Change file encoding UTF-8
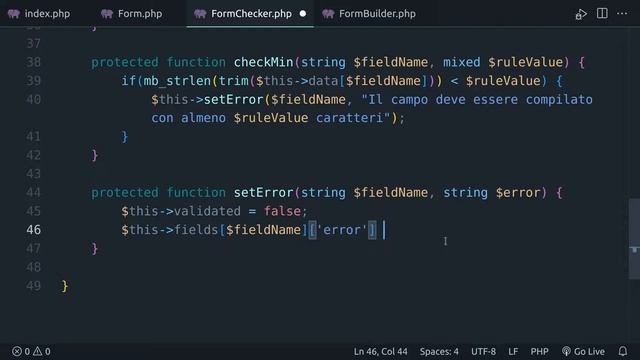This screenshot has width=640, height=360. click(x=483, y=351)
